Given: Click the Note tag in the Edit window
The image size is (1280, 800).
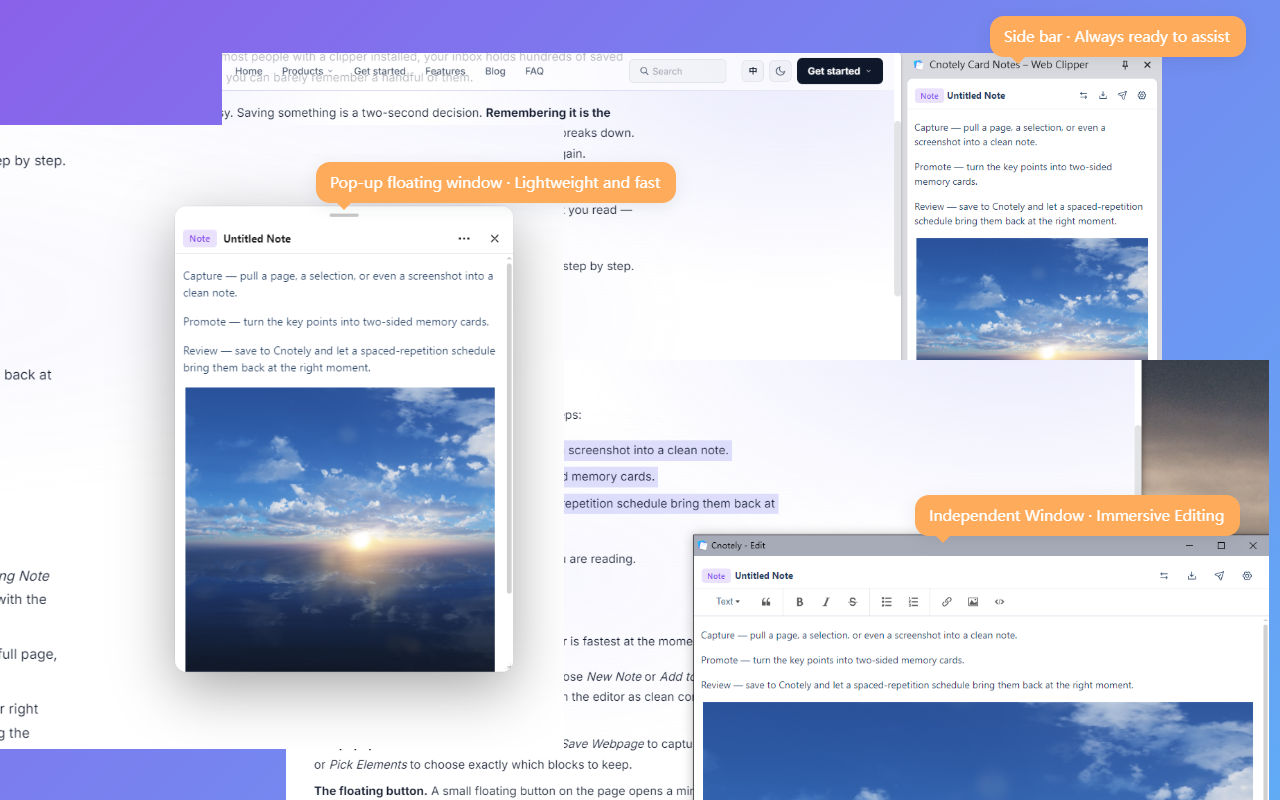Looking at the screenshot, I should [x=716, y=576].
